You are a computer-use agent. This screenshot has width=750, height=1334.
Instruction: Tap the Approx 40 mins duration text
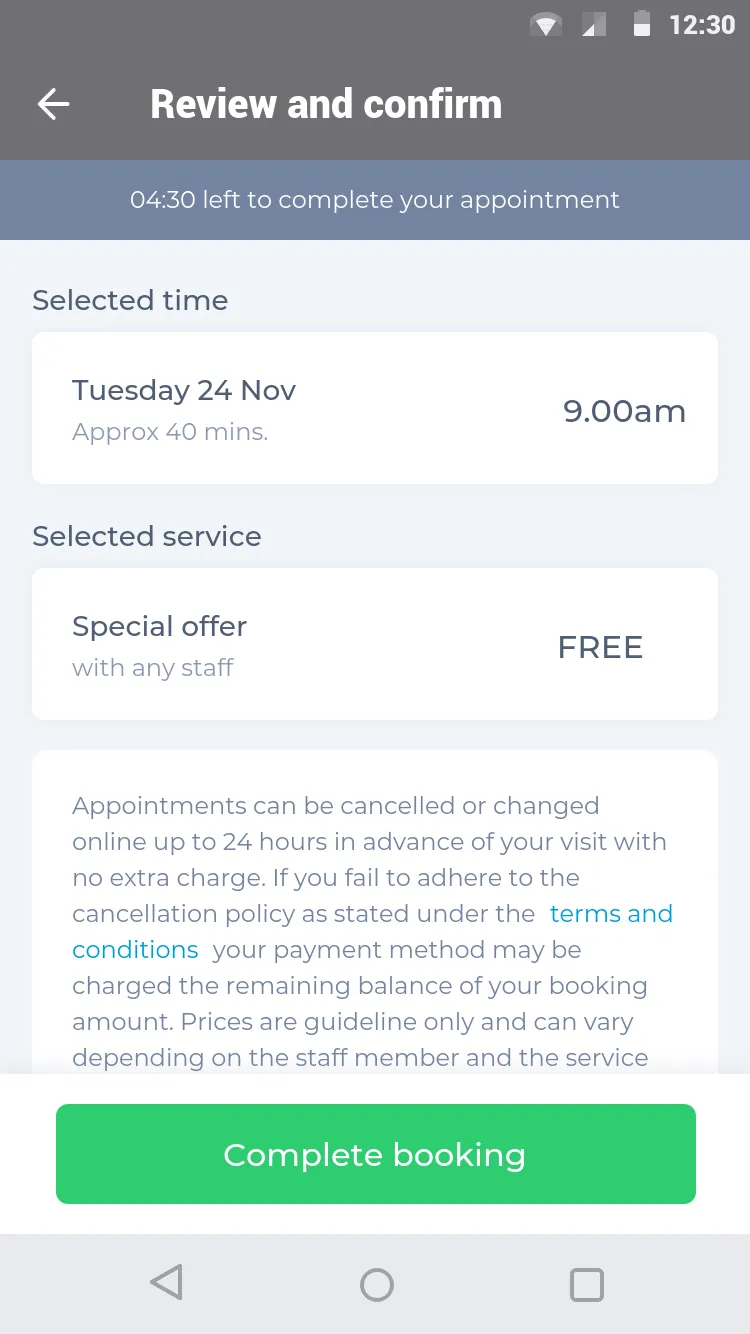[x=170, y=432]
